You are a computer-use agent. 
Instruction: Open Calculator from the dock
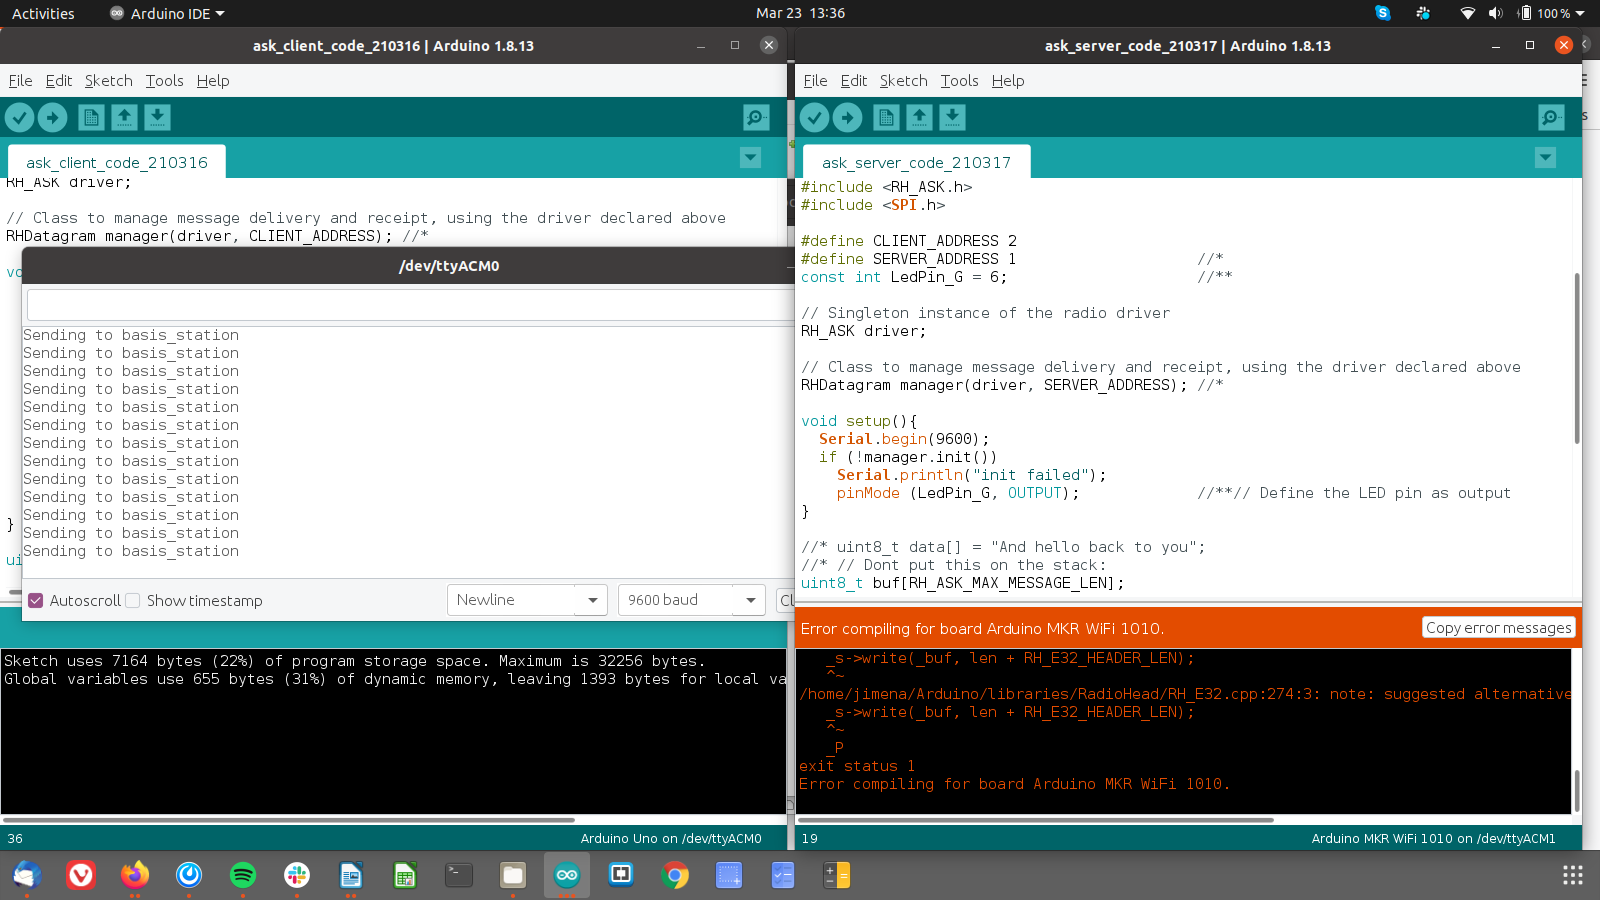(x=837, y=876)
